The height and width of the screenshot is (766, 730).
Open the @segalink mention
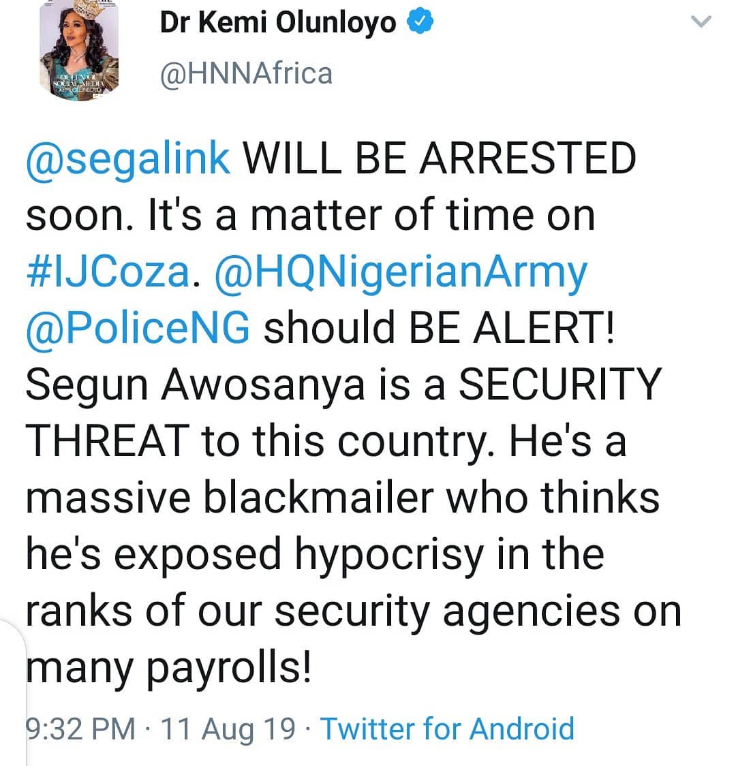point(127,160)
